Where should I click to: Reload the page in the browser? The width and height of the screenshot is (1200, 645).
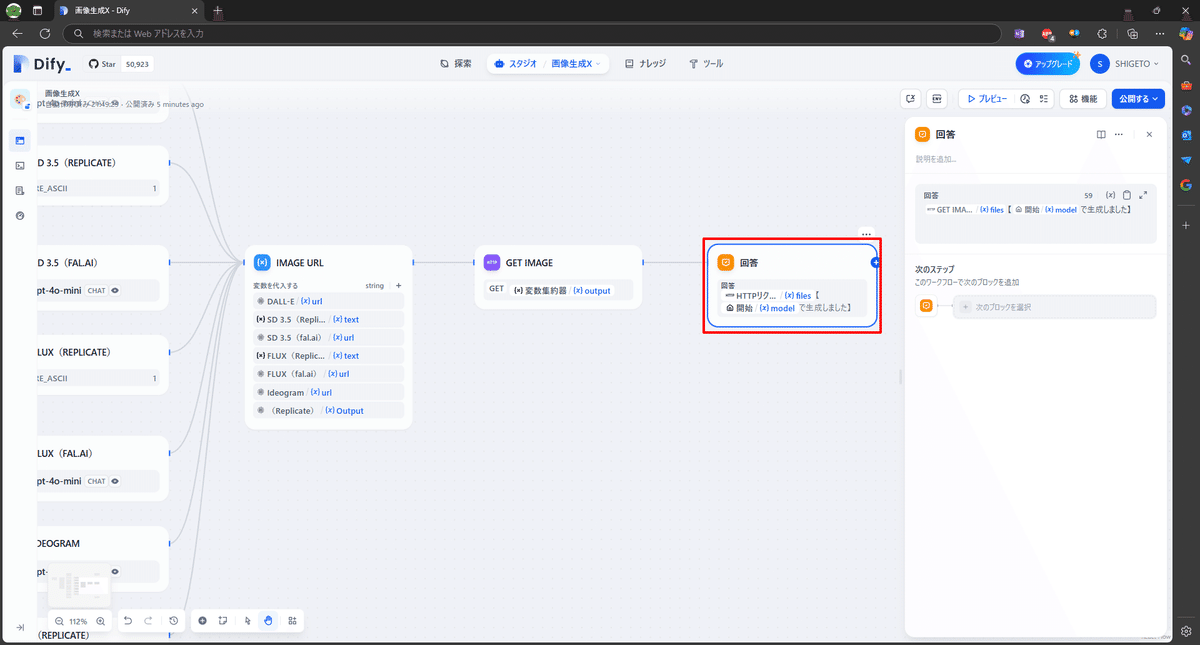tap(45, 33)
